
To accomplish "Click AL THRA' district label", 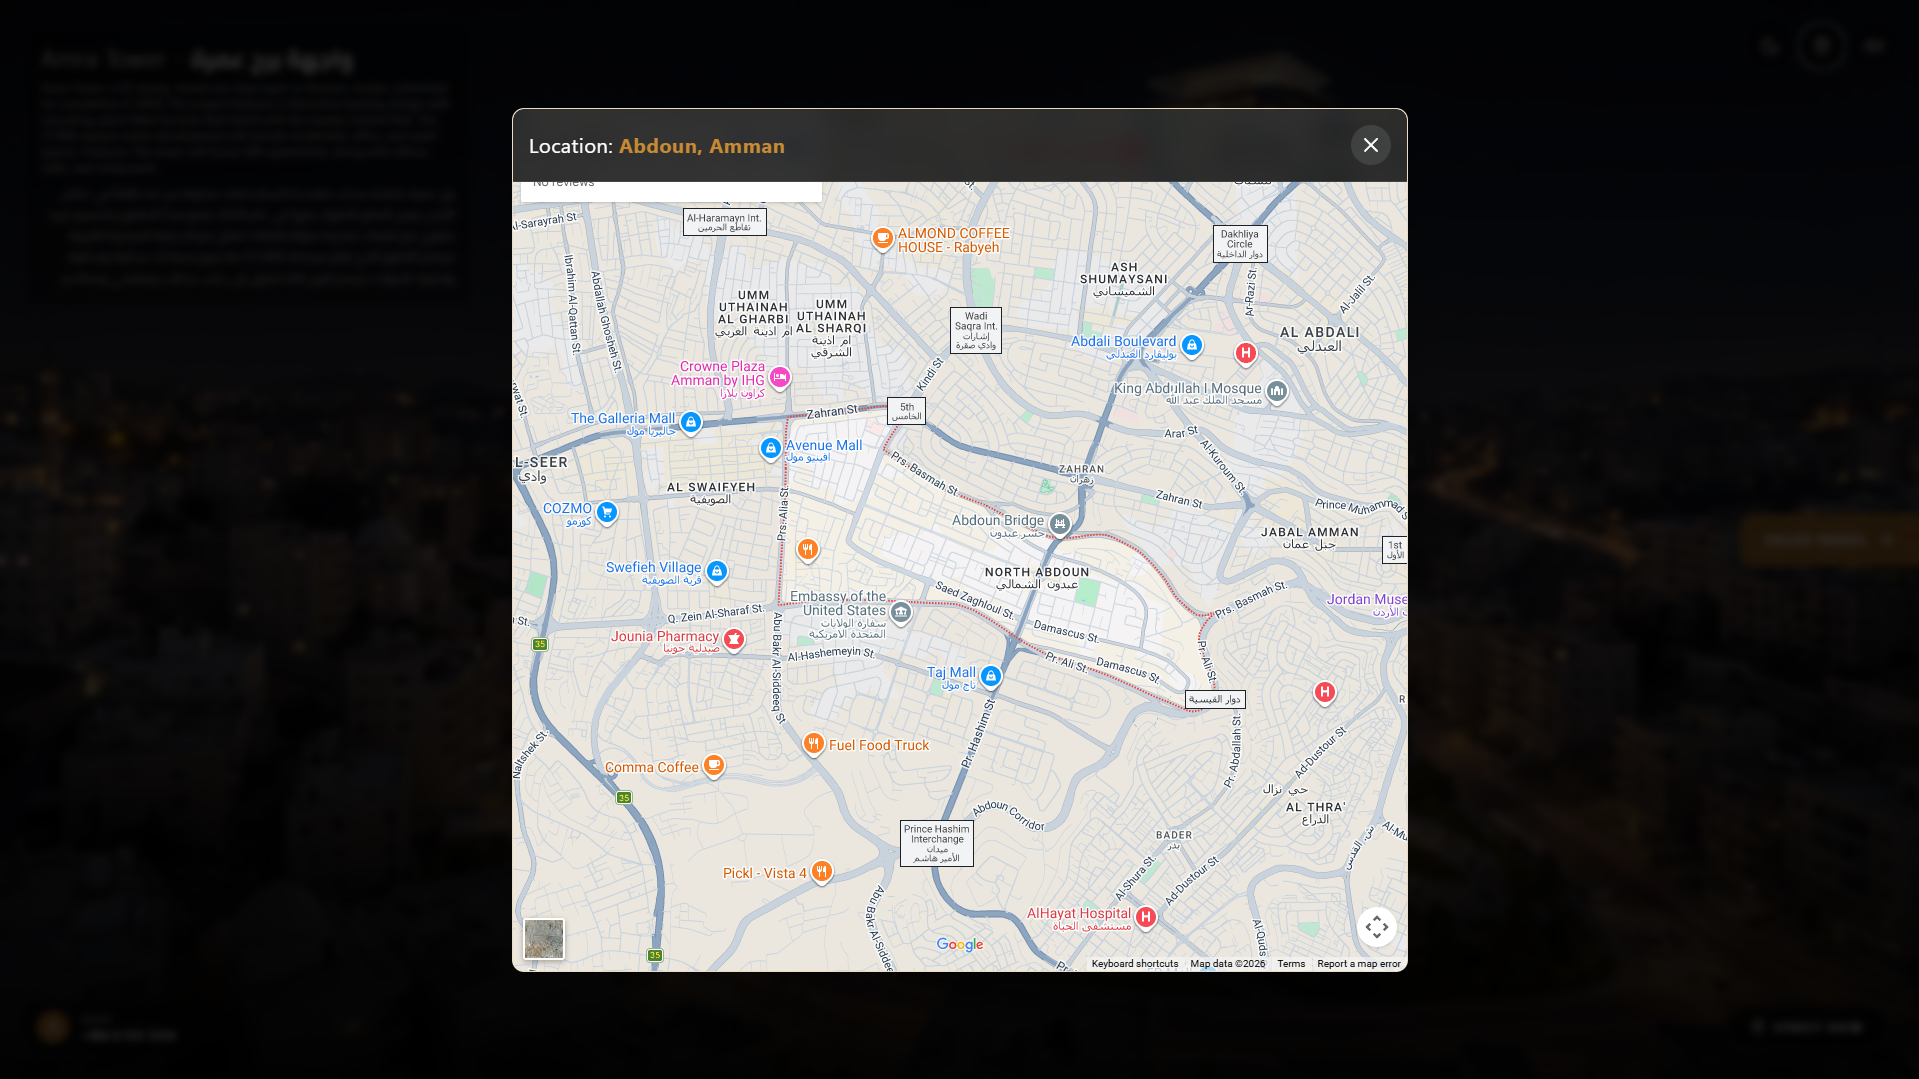I will click(1315, 813).
